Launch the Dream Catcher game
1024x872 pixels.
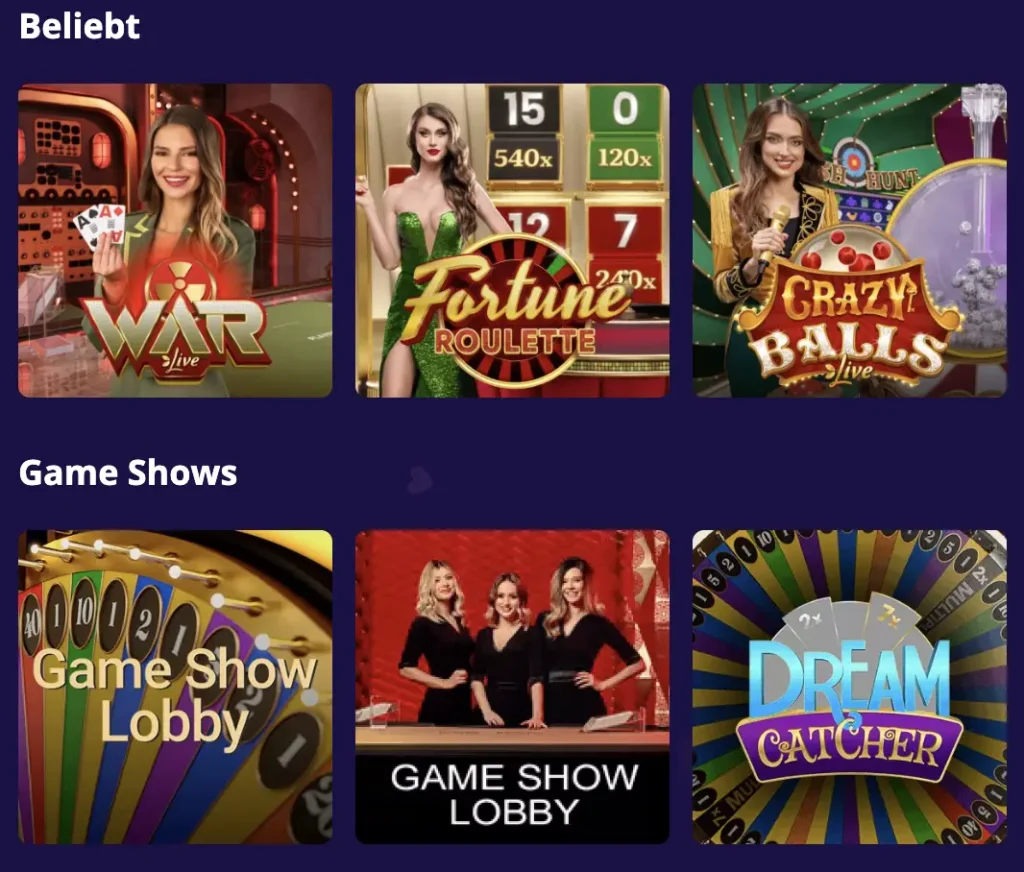pyautogui.click(x=850, y=686)
